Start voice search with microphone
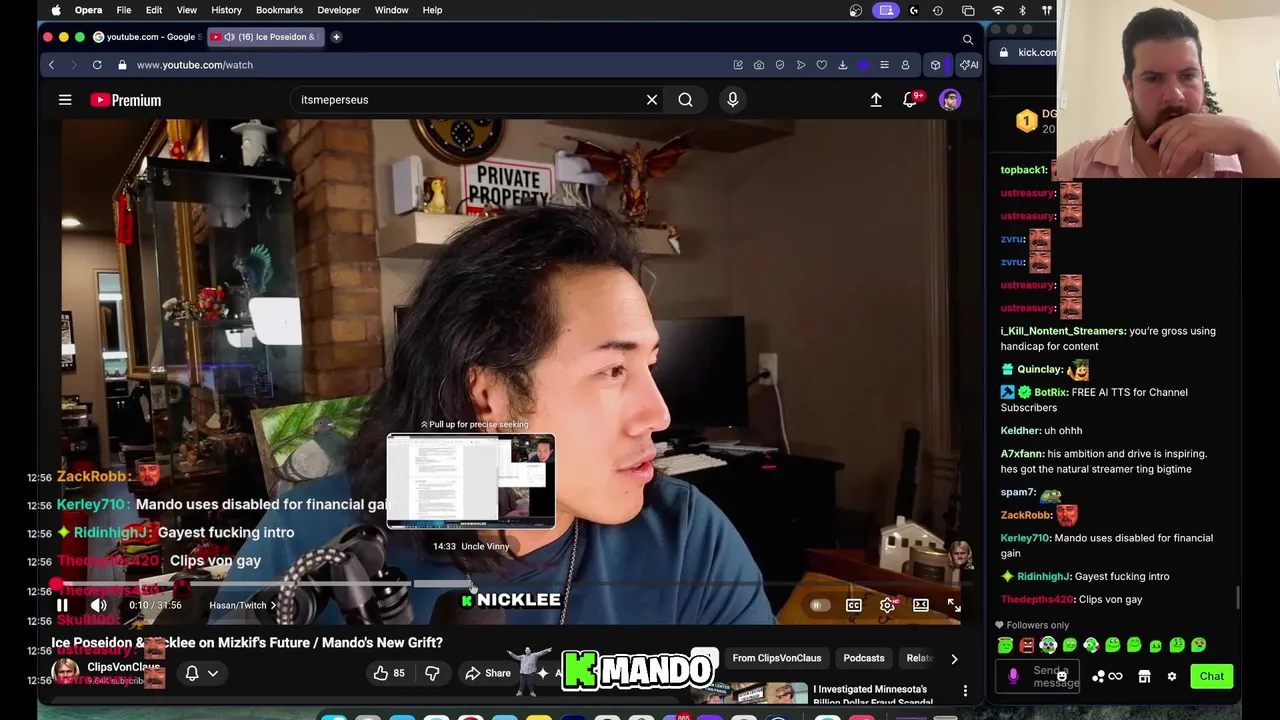The height and width of the screenshot is (720, 1280). [x=733, y=100]
